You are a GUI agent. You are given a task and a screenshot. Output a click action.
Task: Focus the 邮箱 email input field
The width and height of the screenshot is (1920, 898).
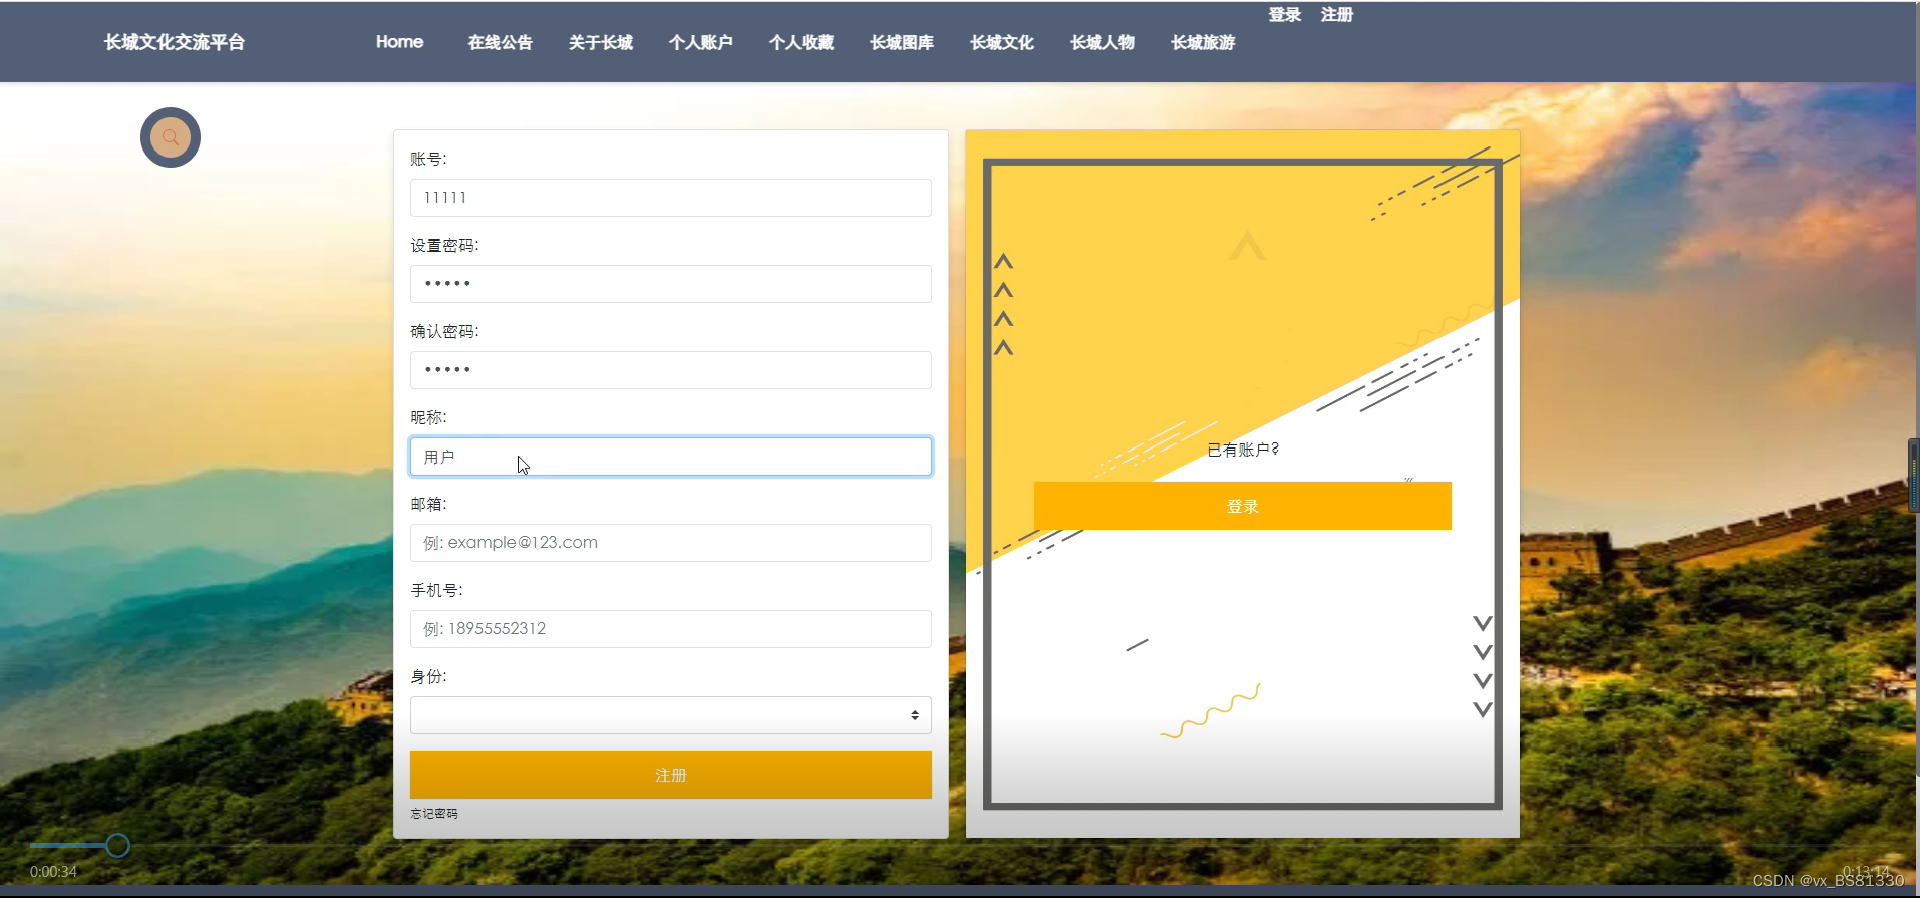point(670,543)
